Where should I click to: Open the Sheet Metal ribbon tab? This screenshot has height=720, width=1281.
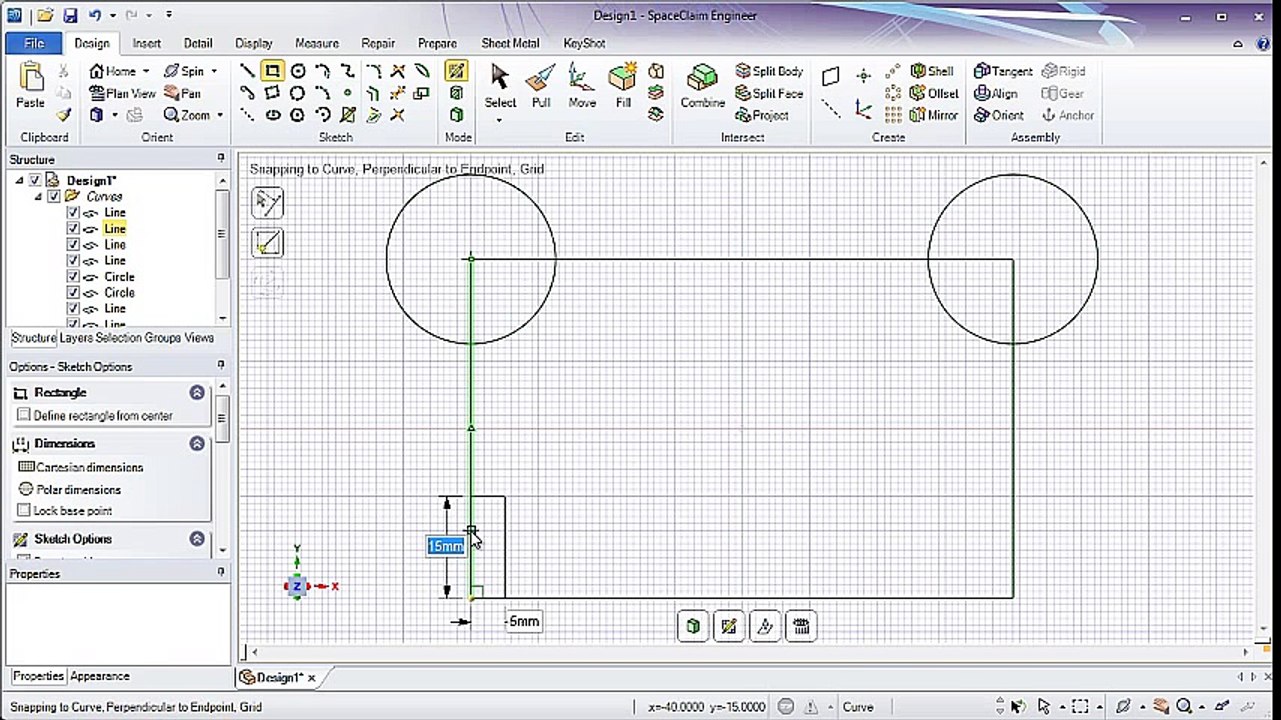tap(510, 44)
